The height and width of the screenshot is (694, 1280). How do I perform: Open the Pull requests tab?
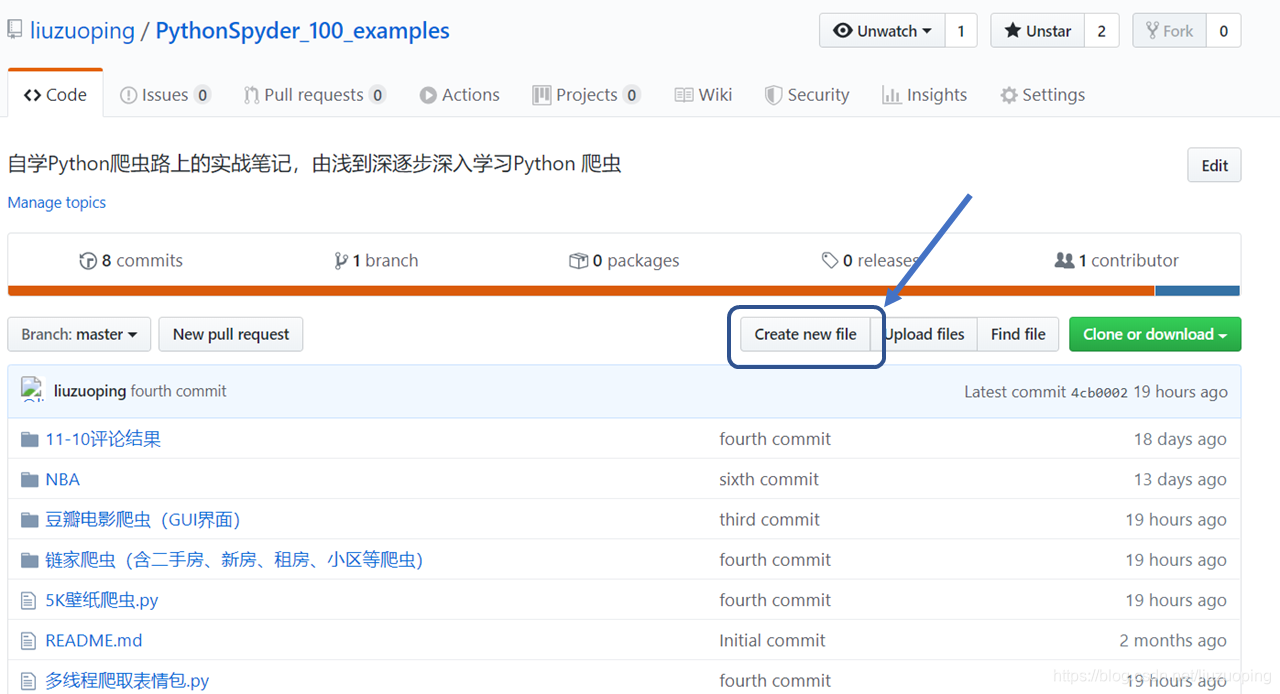[315, 95]
